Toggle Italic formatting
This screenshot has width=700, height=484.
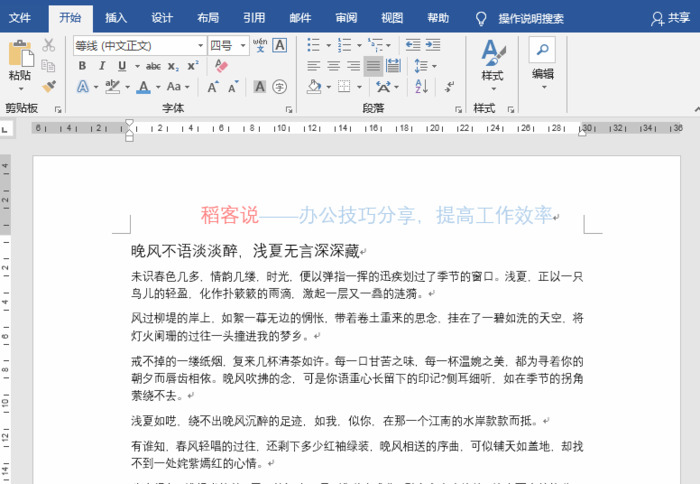[x=102, y=66]
